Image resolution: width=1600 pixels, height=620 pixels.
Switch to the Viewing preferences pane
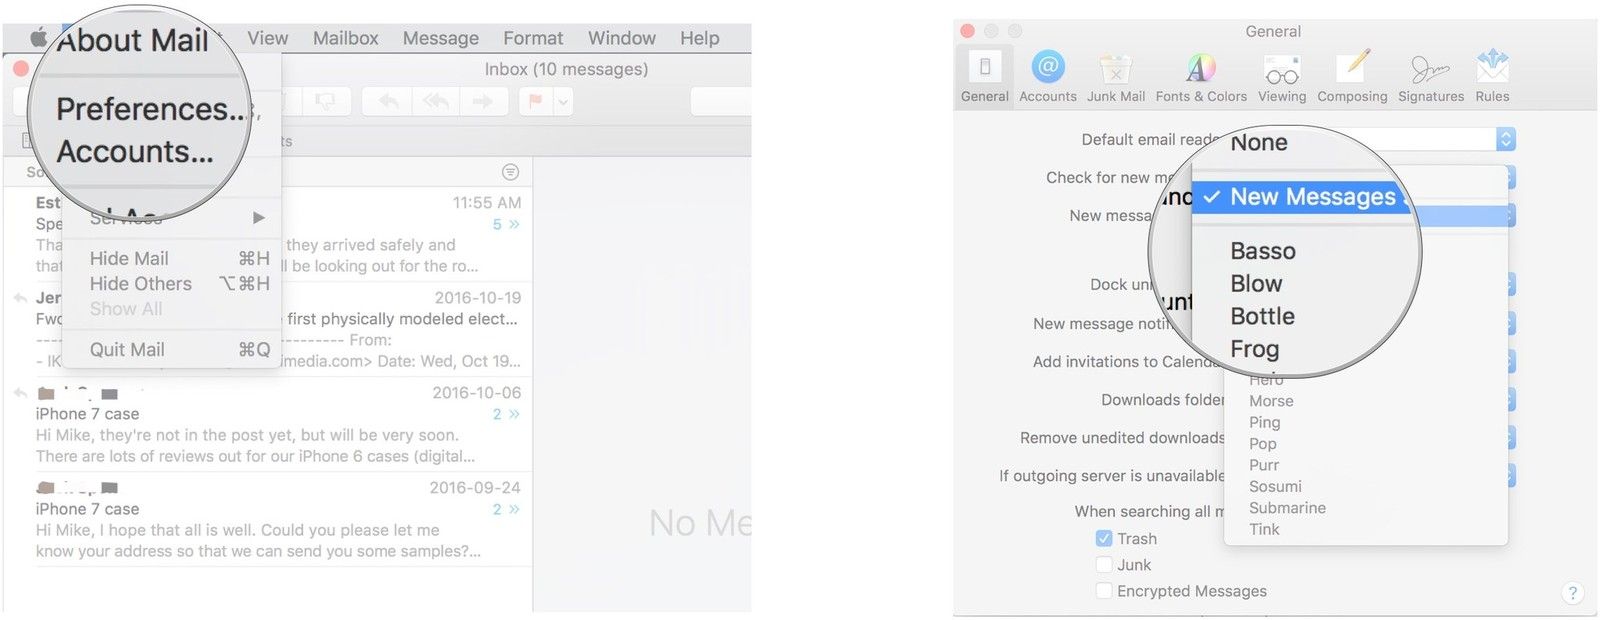(1281, 77)
